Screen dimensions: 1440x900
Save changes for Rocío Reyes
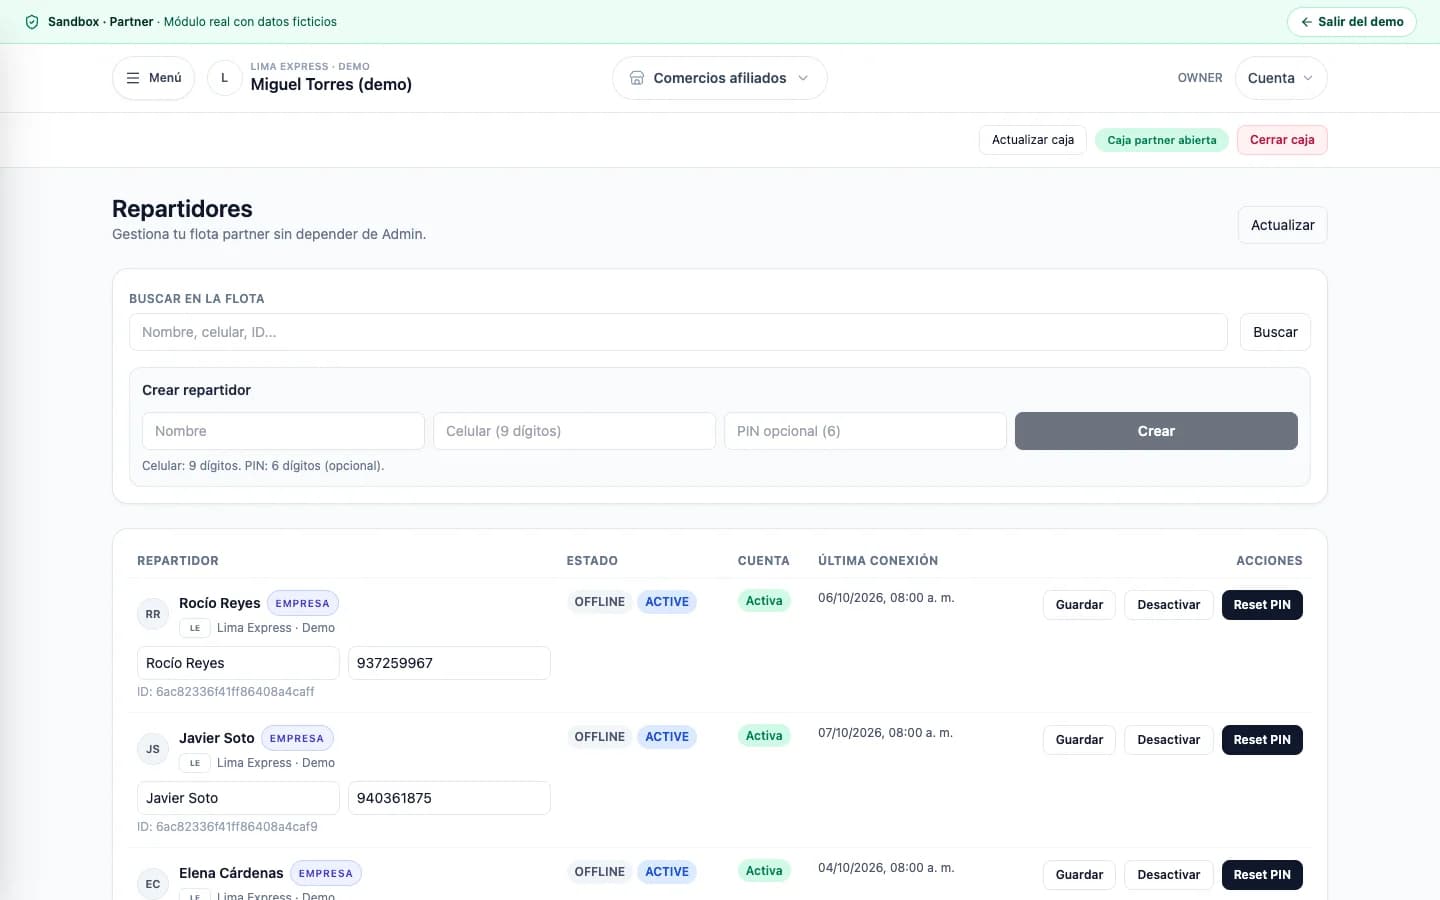[x=1079, y=605]
